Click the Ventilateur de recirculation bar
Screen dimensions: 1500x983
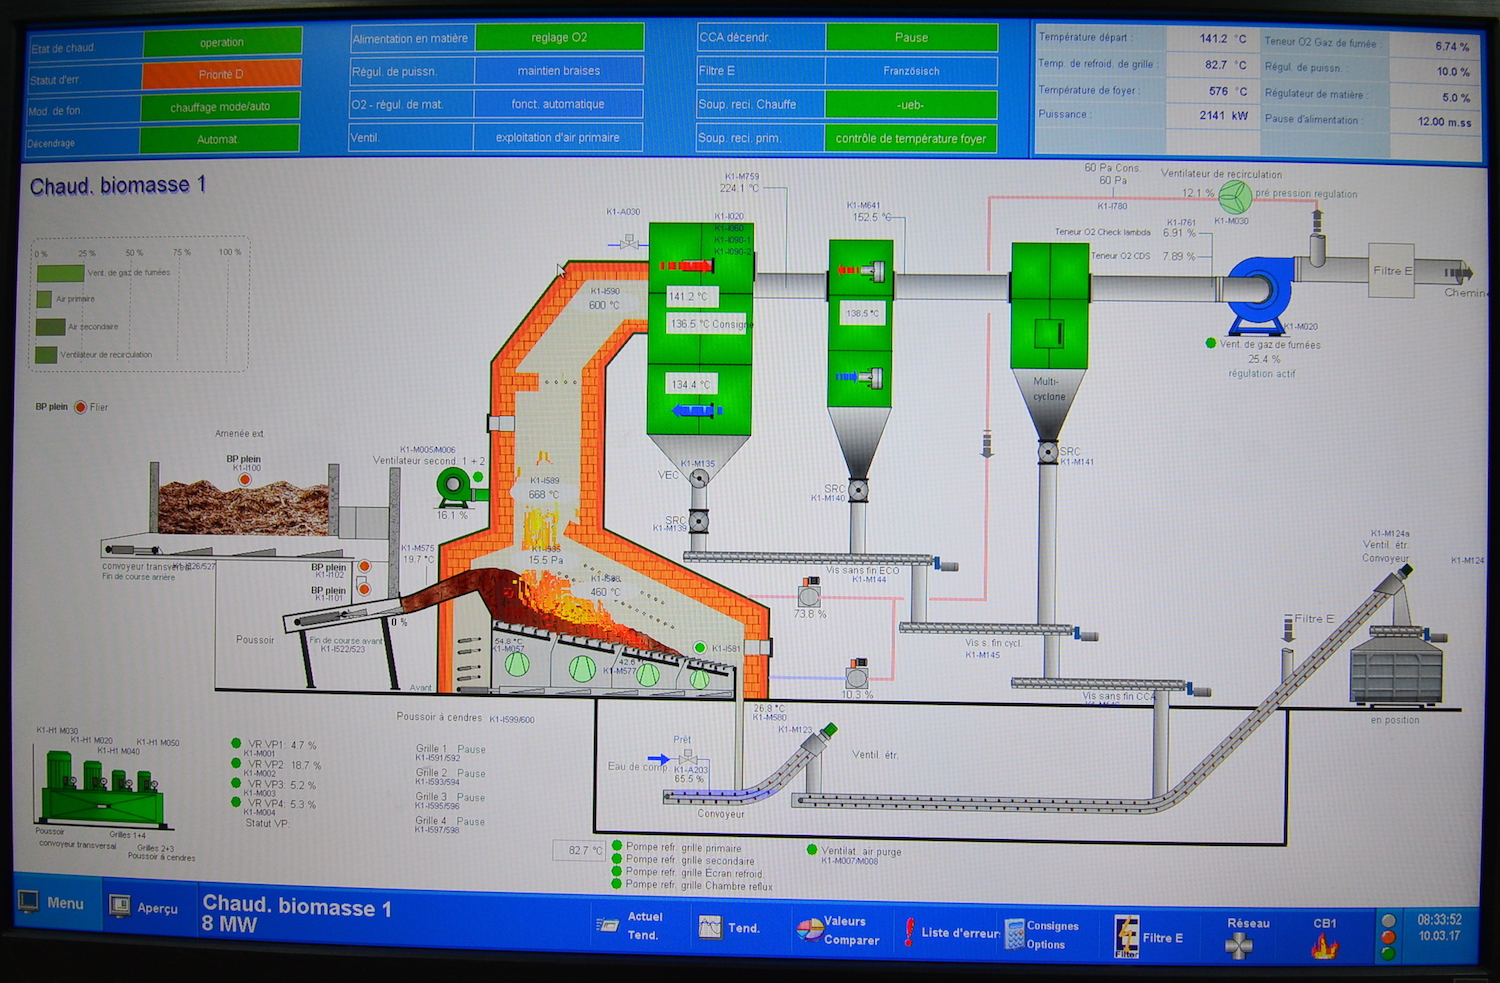coord(46,354)
